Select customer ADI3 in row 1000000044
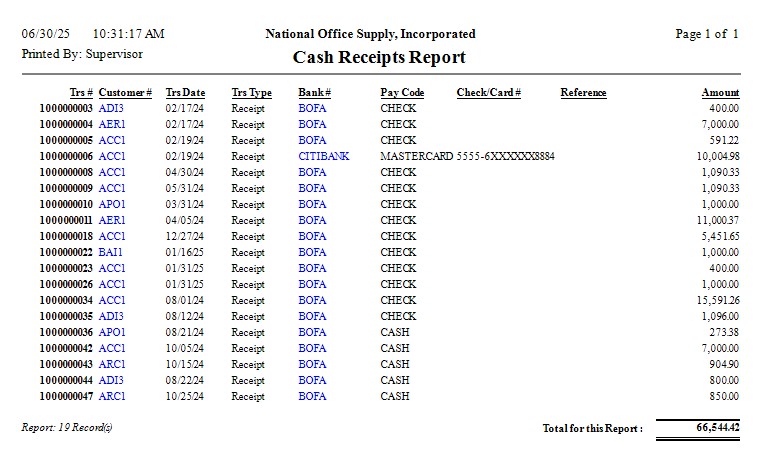The width and height of the screenshot is (760, 457). click(111, 380)
